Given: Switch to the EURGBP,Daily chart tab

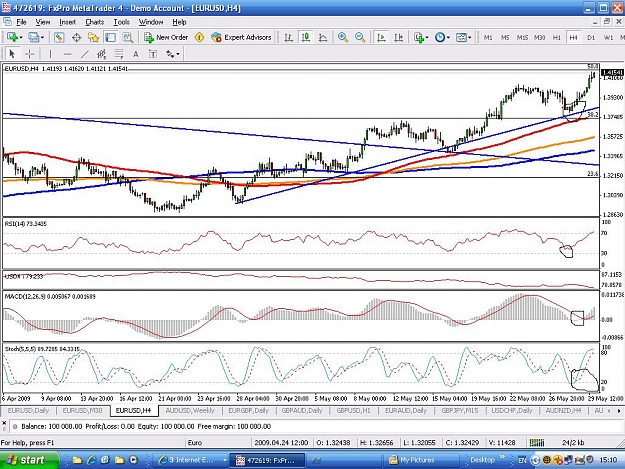Looking at the screenshot, I should [248, 410].
